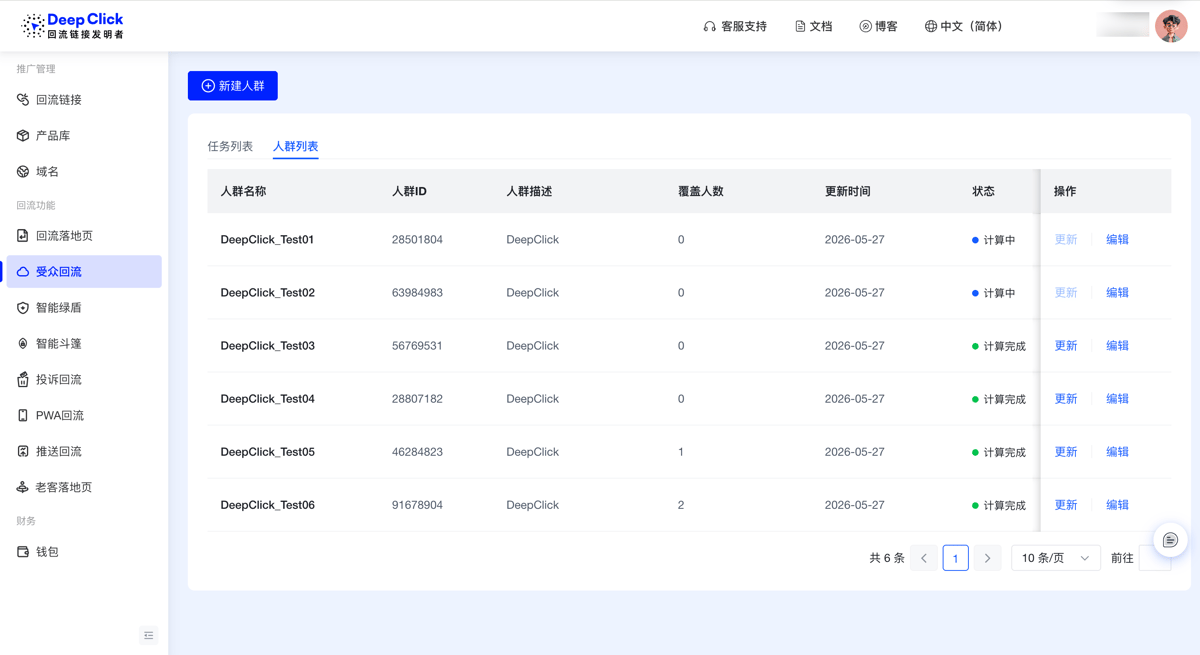Click 编辑 for DeepClick_Test04
The height and width of the screenshot is (655, 1200).
point(1117,399)
